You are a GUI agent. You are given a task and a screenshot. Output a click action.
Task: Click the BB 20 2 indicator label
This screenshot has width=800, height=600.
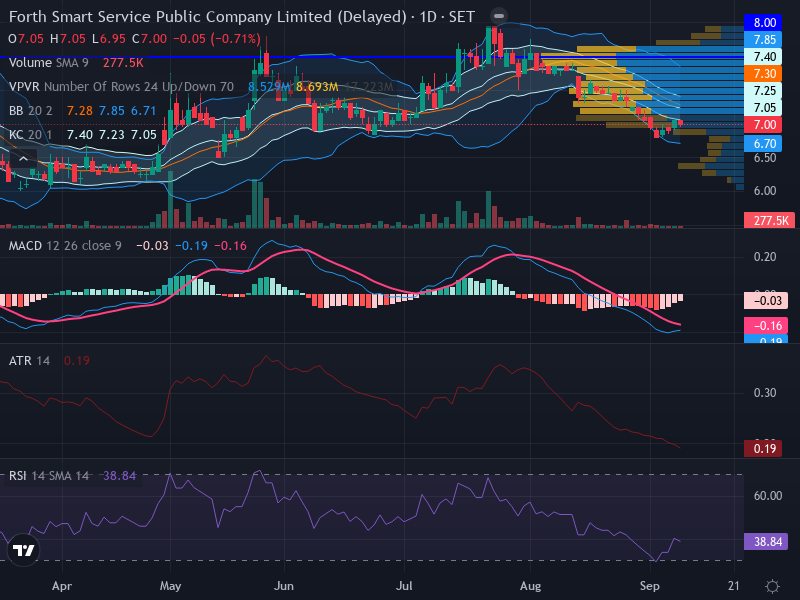pyautogui.click(x=31, y=111)
